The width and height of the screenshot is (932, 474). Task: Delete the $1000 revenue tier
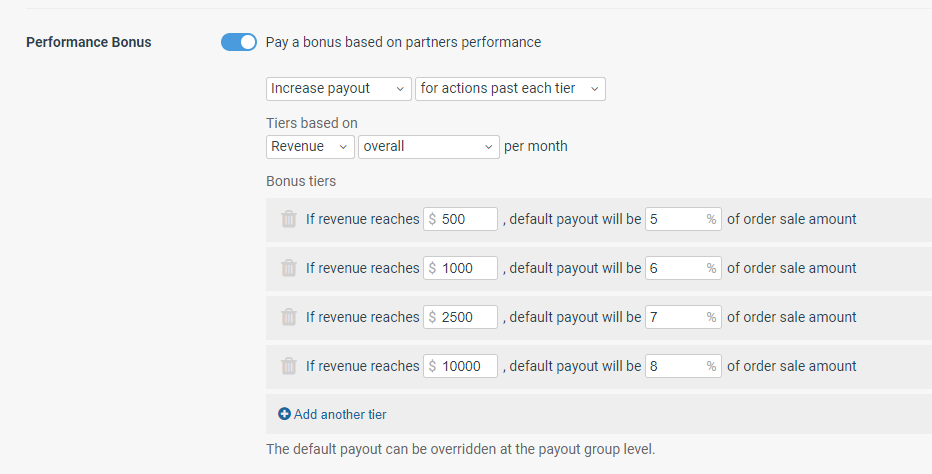pos(289,268)
